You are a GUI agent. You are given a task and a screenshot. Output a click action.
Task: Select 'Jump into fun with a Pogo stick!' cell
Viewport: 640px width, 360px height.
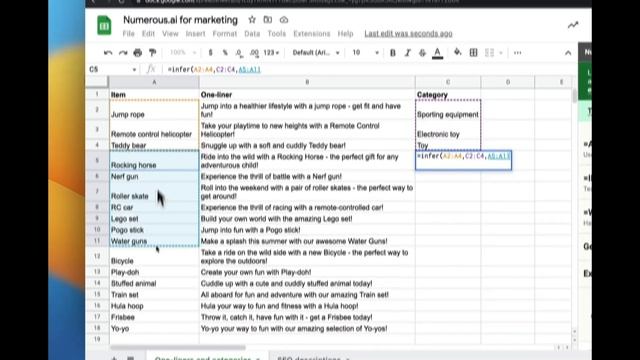(307, 230)
